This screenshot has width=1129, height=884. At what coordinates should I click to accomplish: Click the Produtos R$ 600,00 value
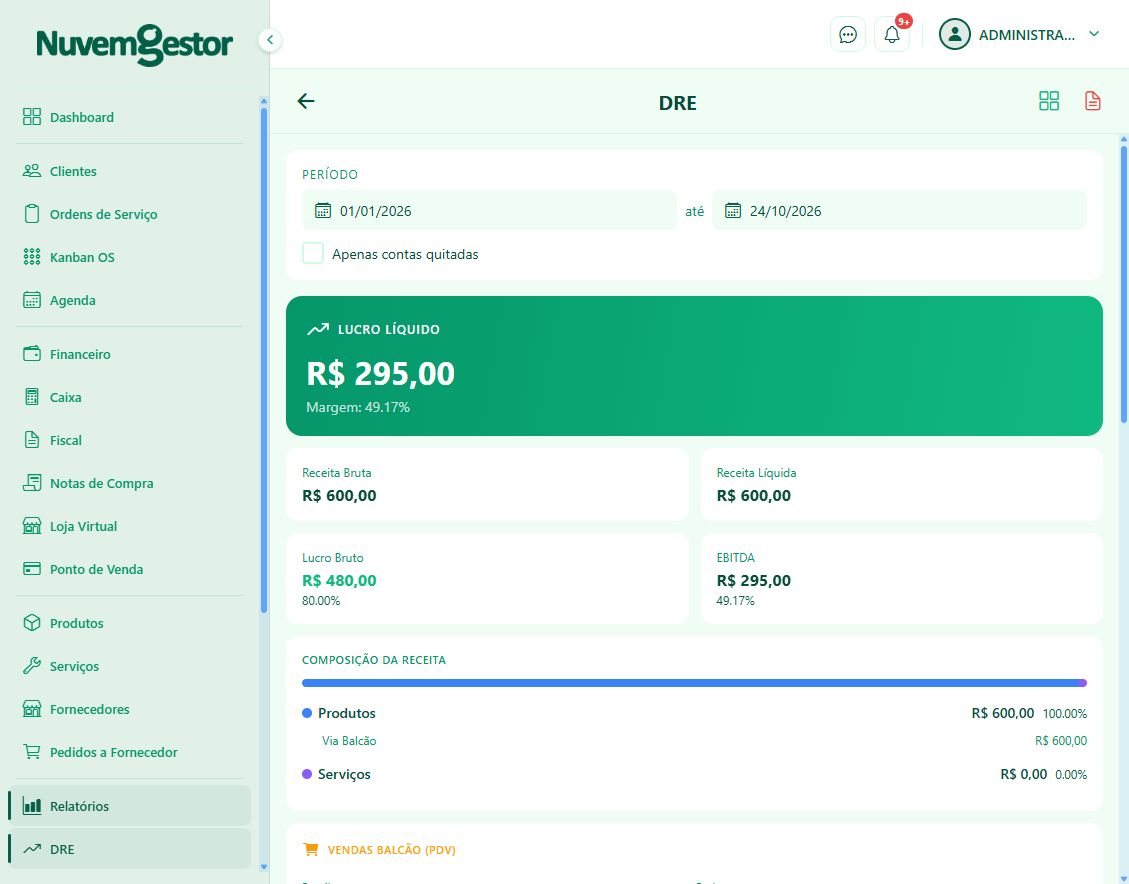(1002, 713)
